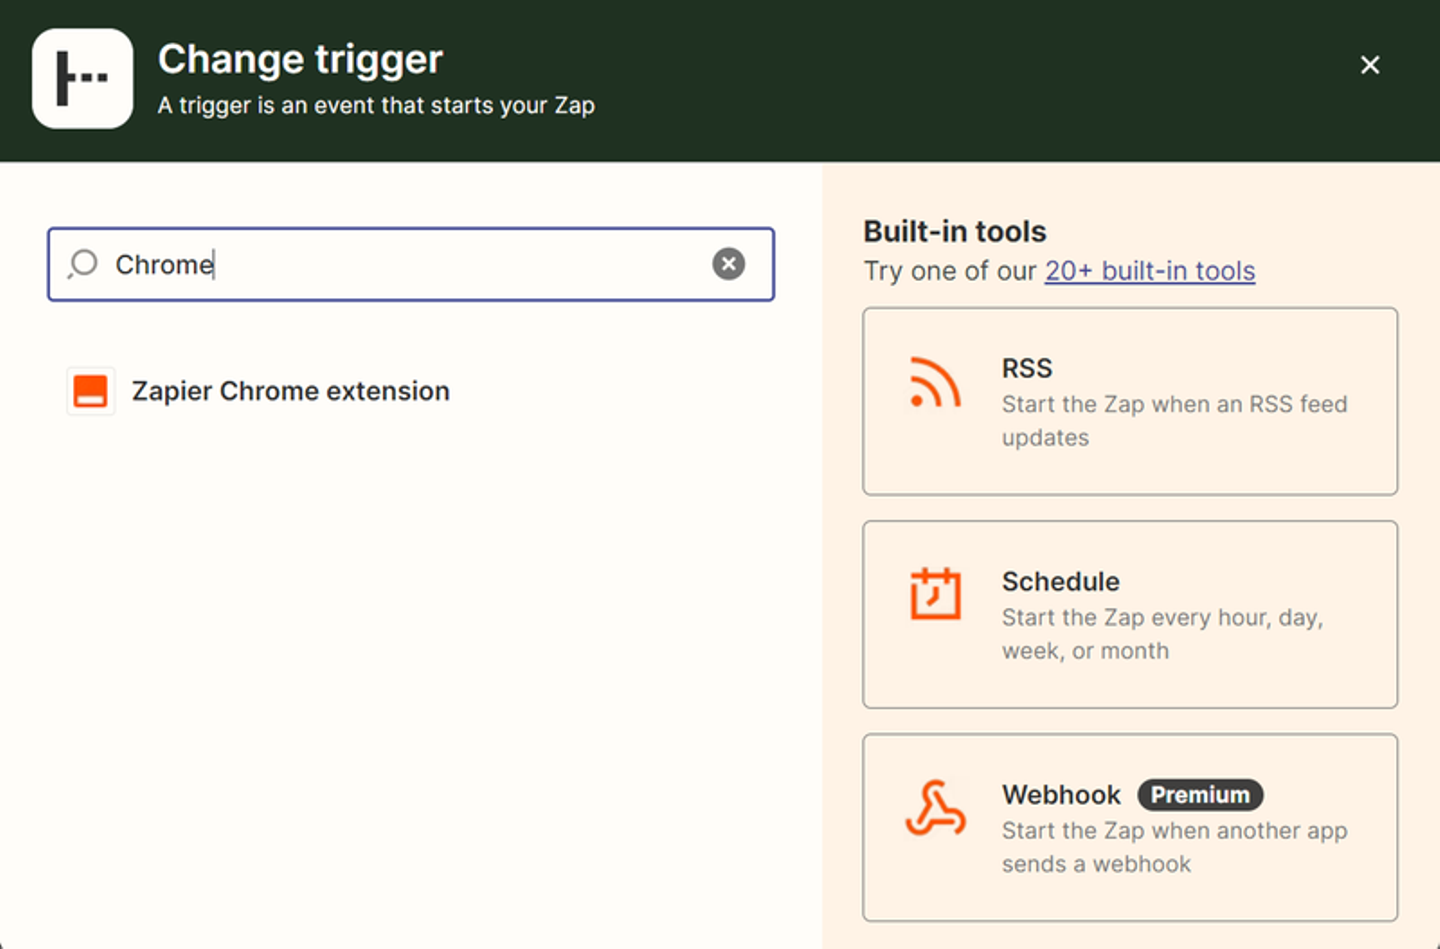Click the Change trigger title text
The height and width of the screenshot is (949, 1440).
point(300,59)
